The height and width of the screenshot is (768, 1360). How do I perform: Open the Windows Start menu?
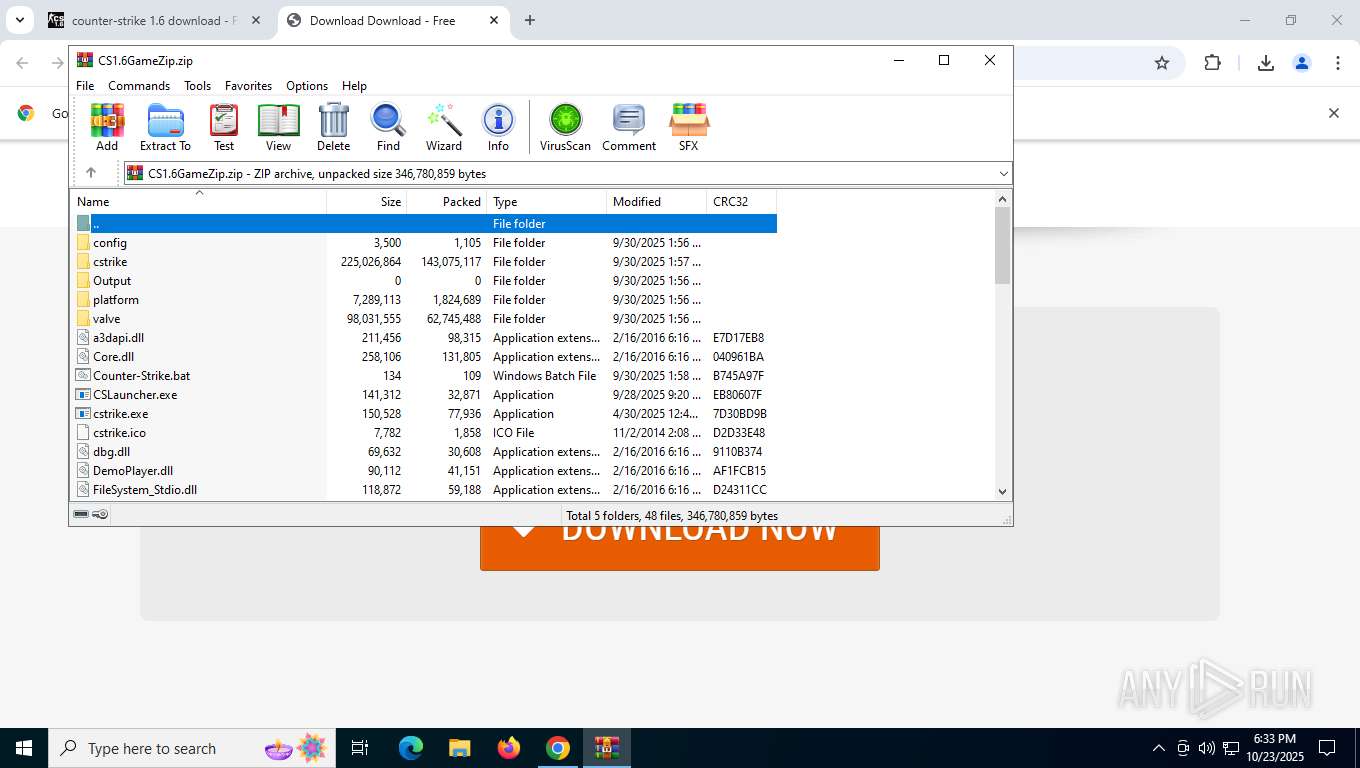[24, 748]
